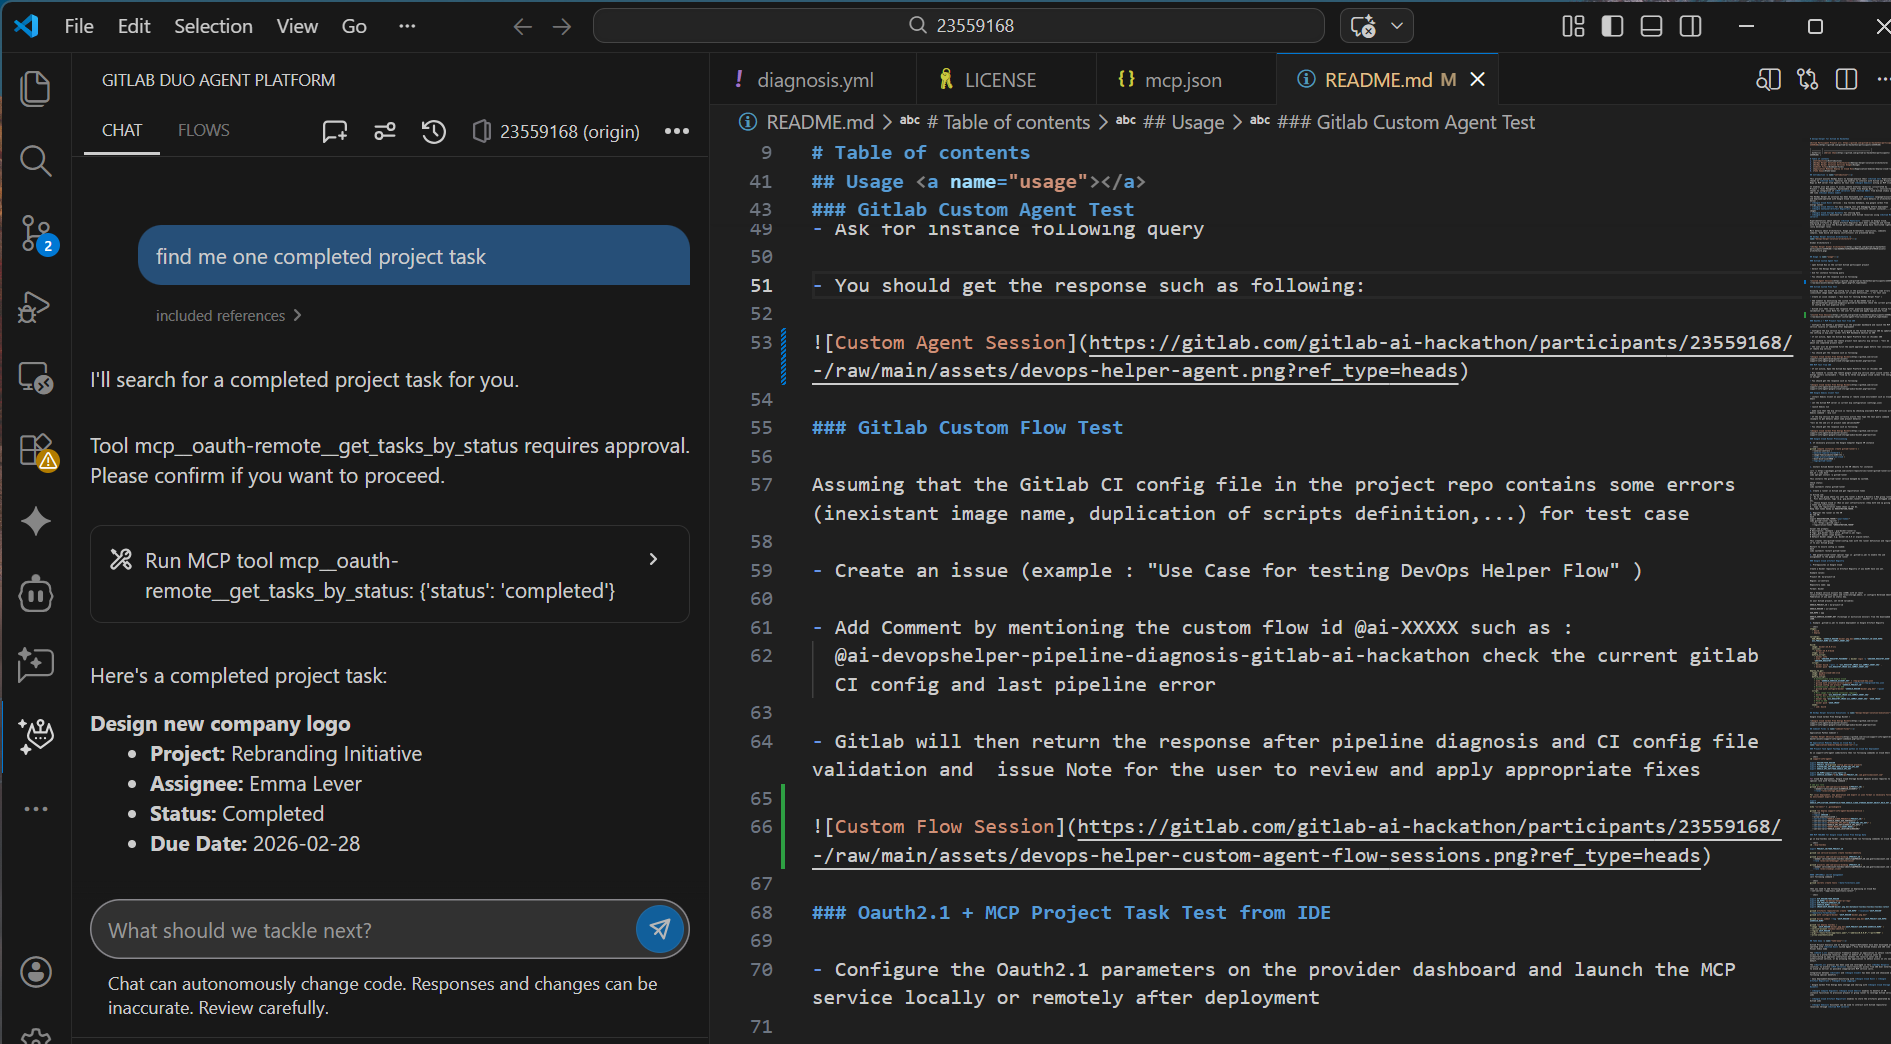1891x1044 pixels.
Task: Toggle the primary side bar visibility
Action: [1612, 26]
